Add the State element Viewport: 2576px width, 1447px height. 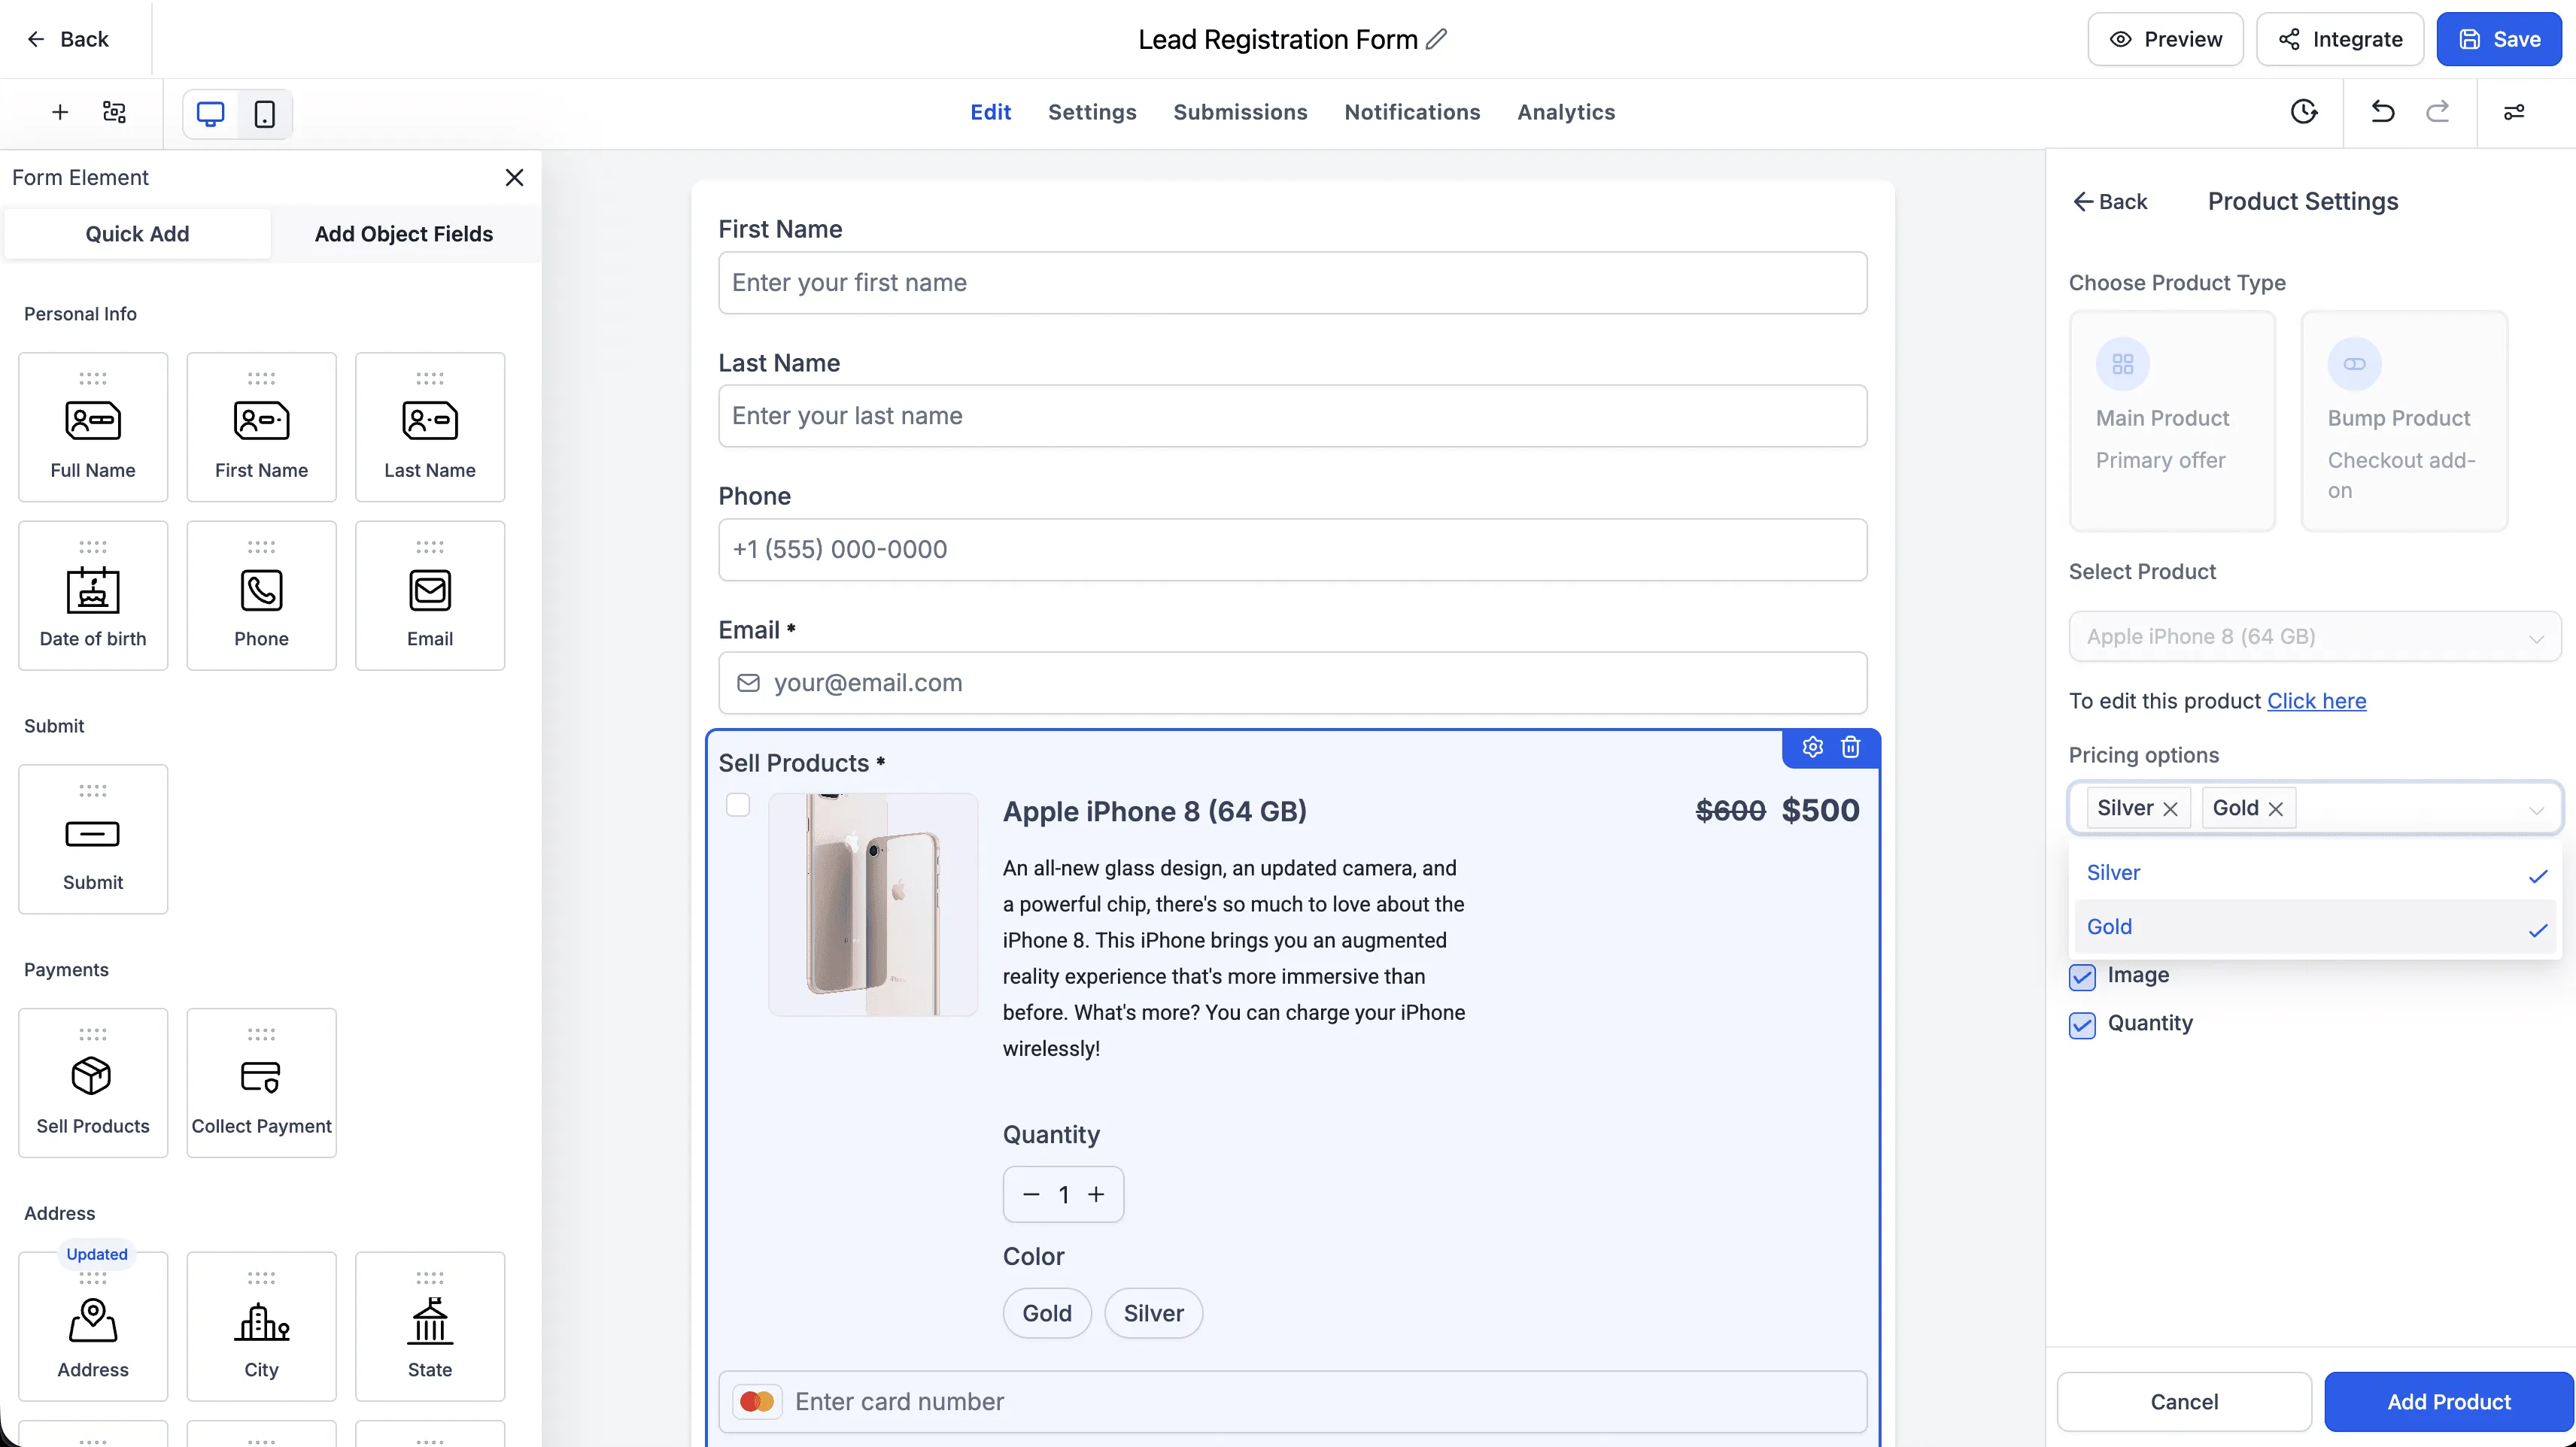coord(430,1326)
